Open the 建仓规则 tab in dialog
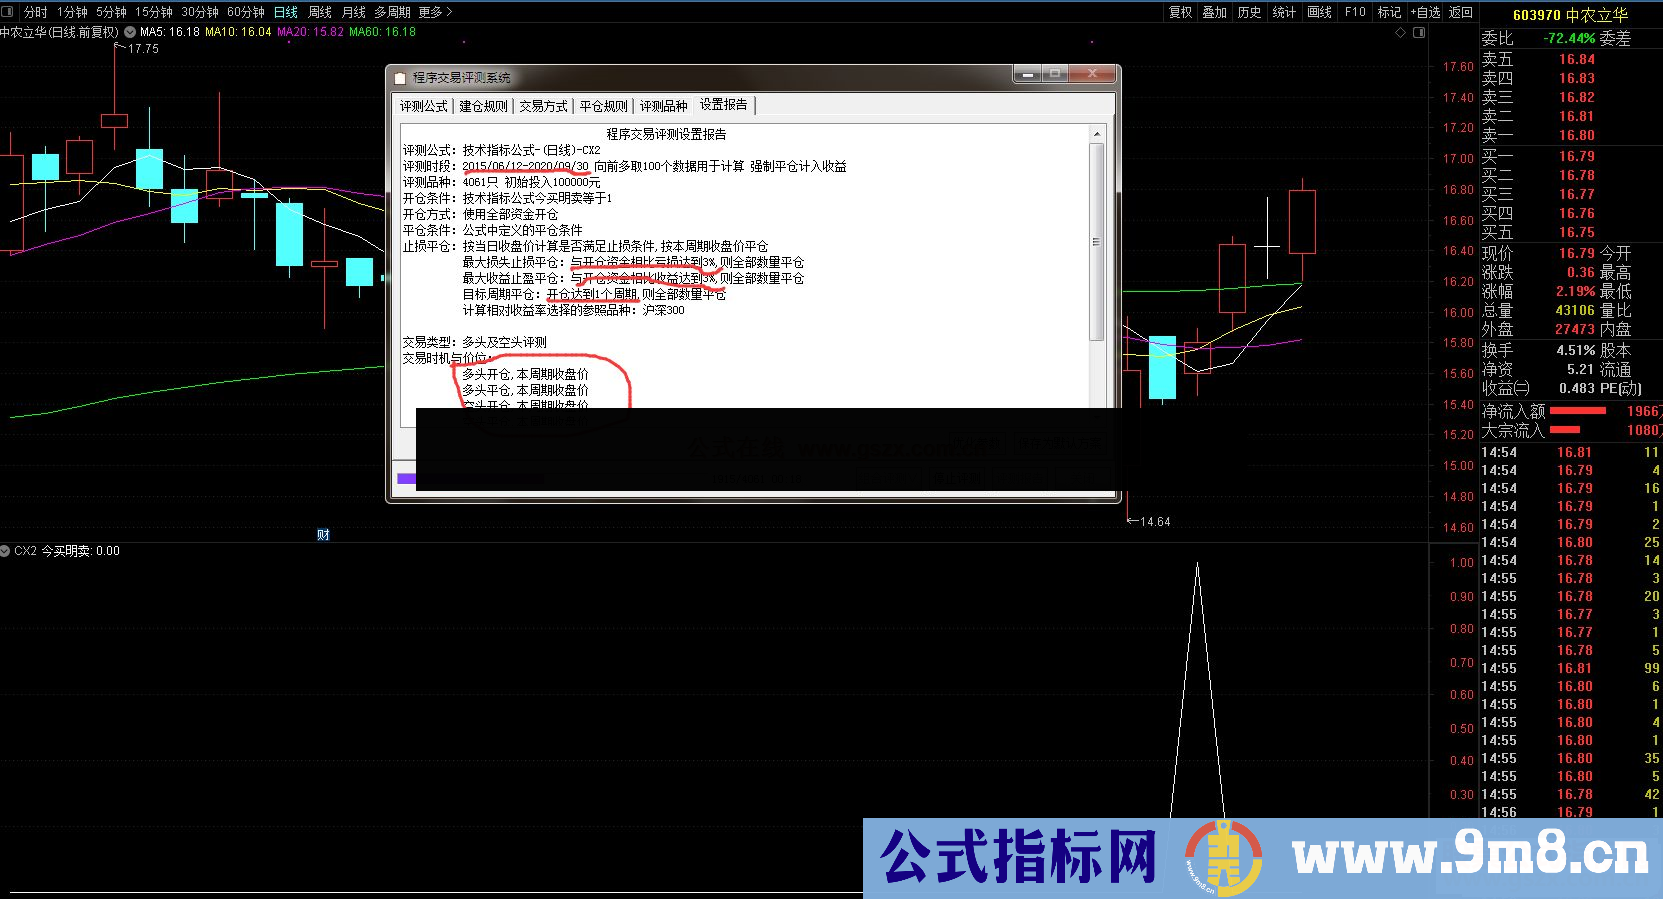 (x=484, y=106)
